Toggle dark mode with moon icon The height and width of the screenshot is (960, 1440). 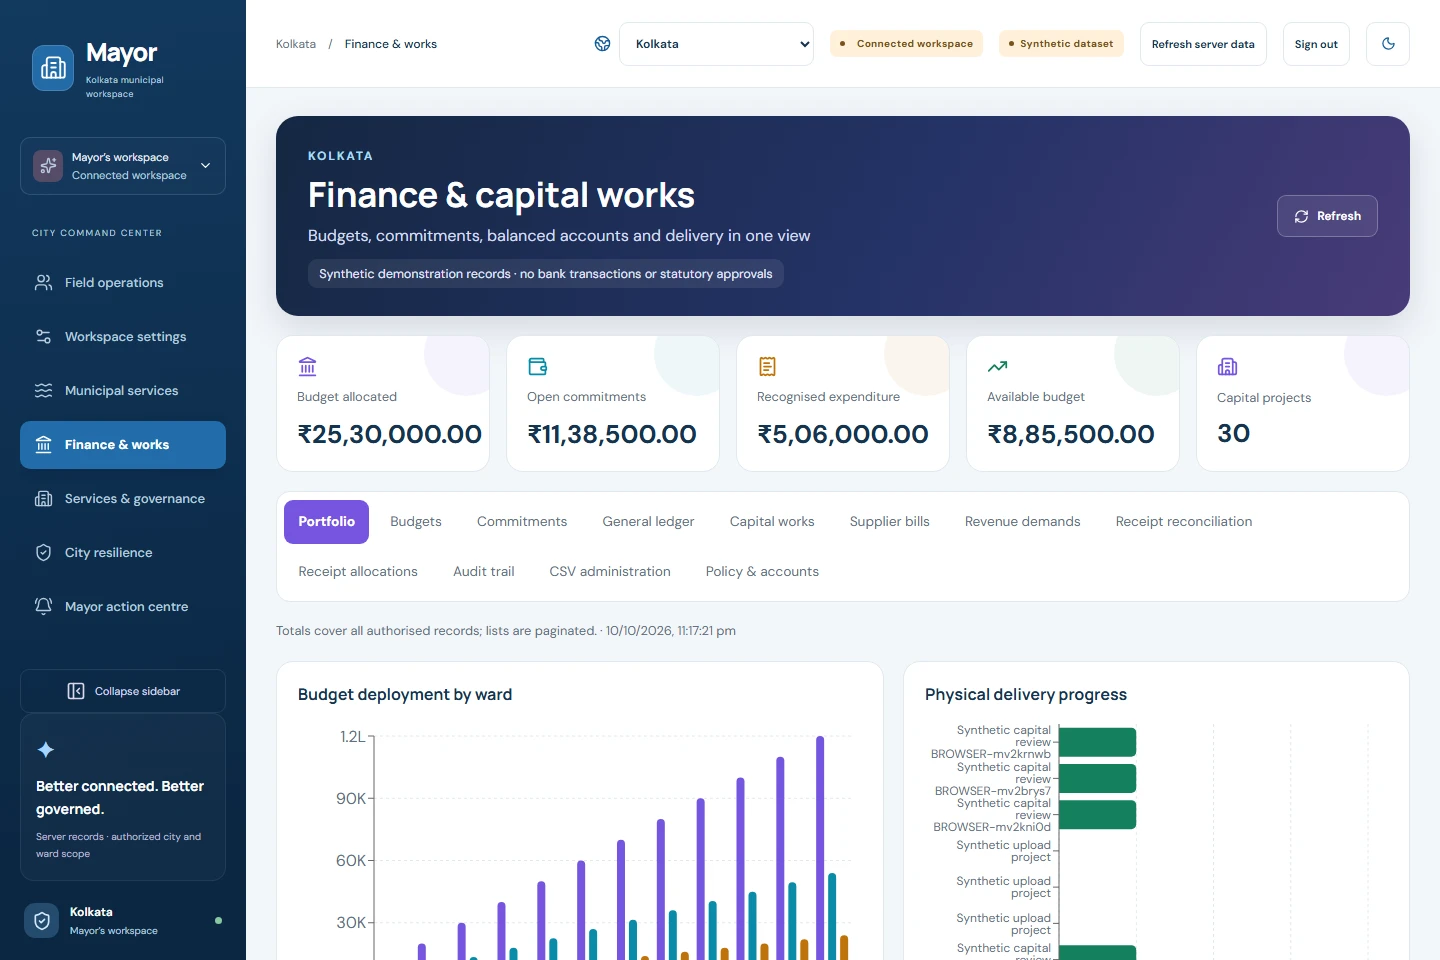pos(1388,44)
